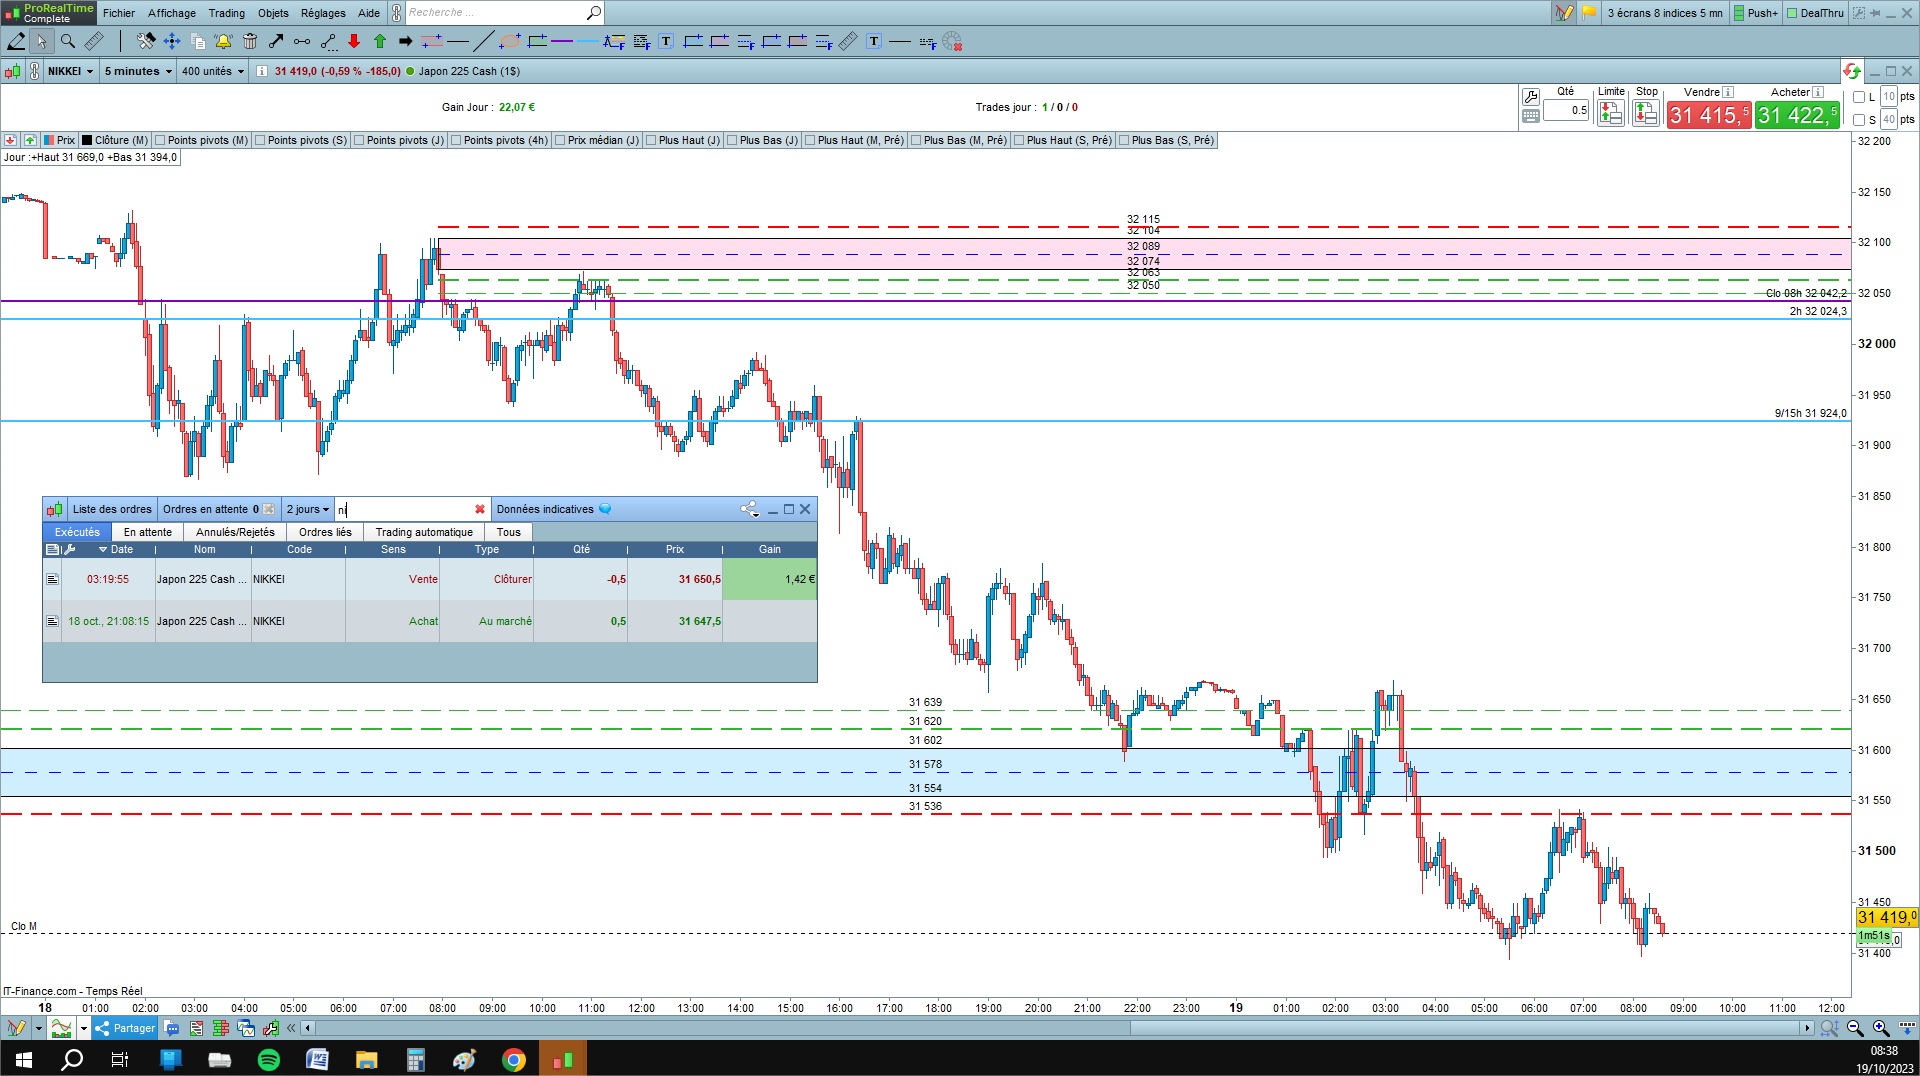Image resolution: width=1920 pixels, height=1076 pixels.
Task: Click the share icon in orders window
Action: [x=749, y=509]
